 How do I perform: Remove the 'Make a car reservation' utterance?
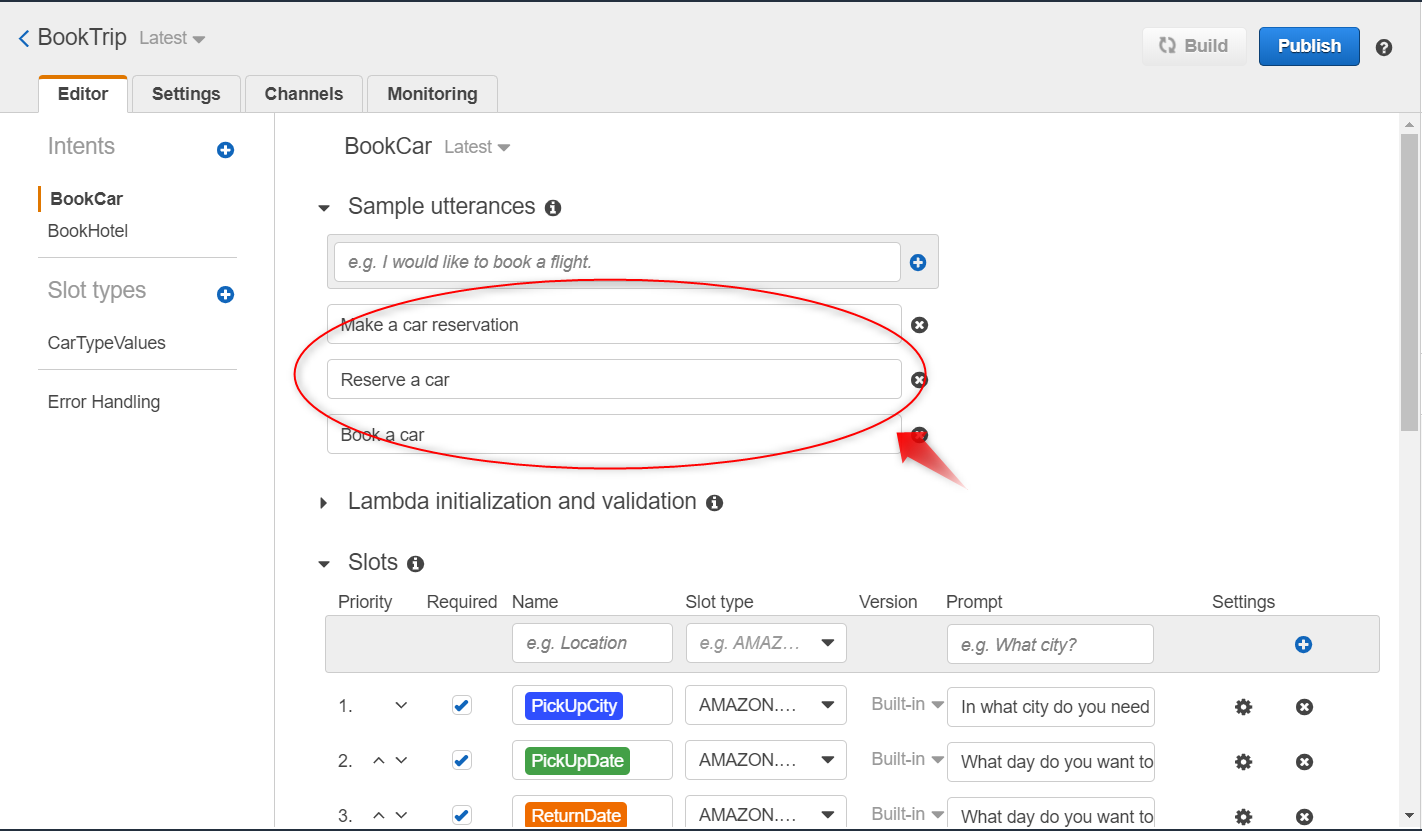pos(920,325)
